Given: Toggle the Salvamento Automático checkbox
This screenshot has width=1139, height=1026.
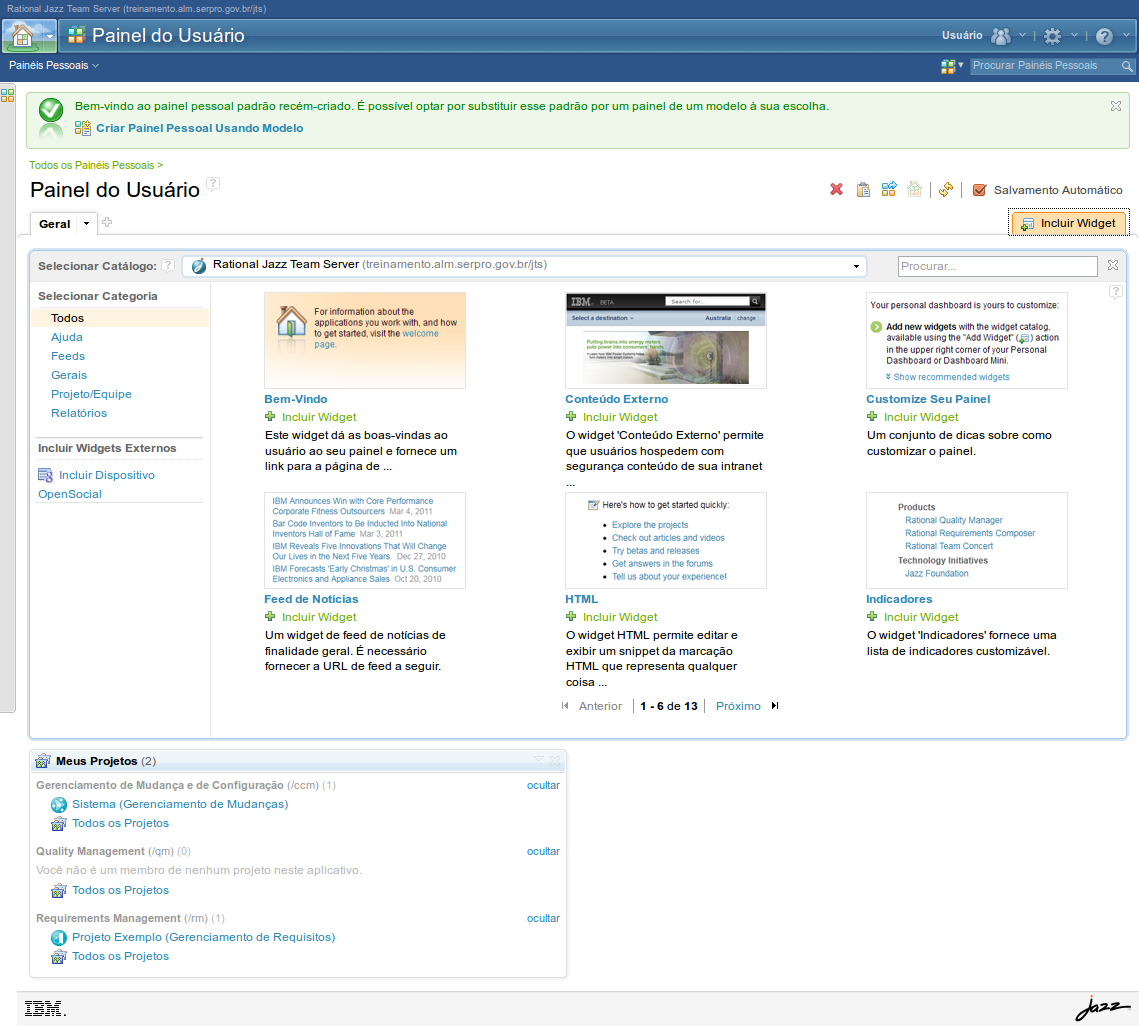Looking at the screenshot, I should 979,190.
